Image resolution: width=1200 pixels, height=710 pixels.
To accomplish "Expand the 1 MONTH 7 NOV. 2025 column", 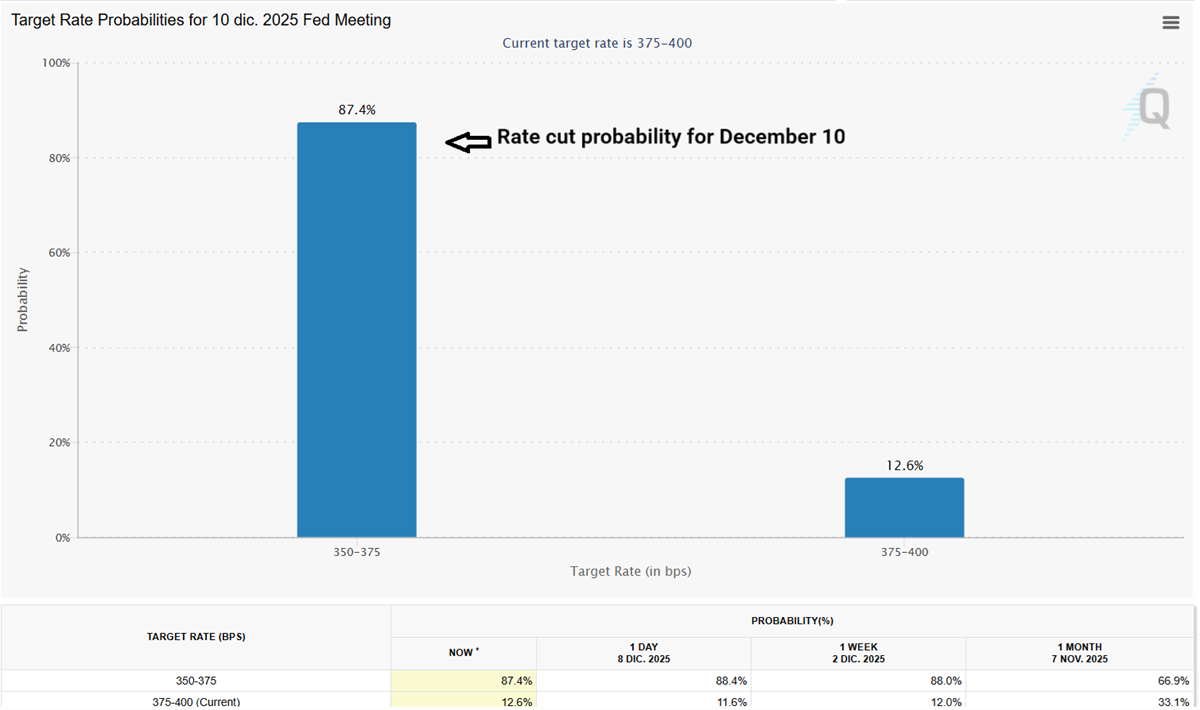I will point(1080,652).
